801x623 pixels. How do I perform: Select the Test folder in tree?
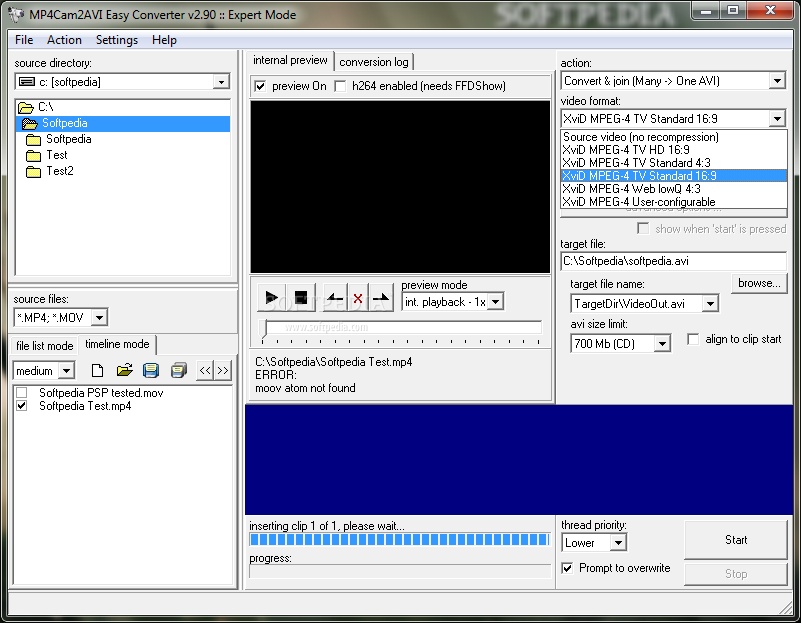coord(57,155)
